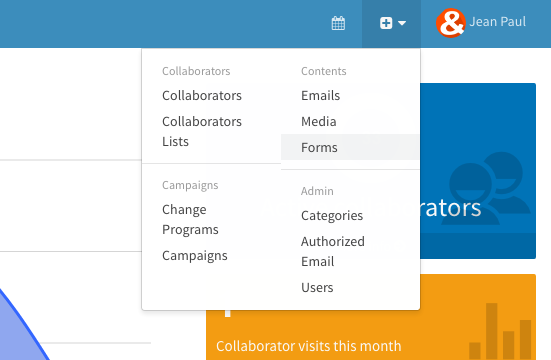The width and height of the screenshot is (551, 360).
Task: Click the bar chart icon on orange tile
Action: coord(500,331)
